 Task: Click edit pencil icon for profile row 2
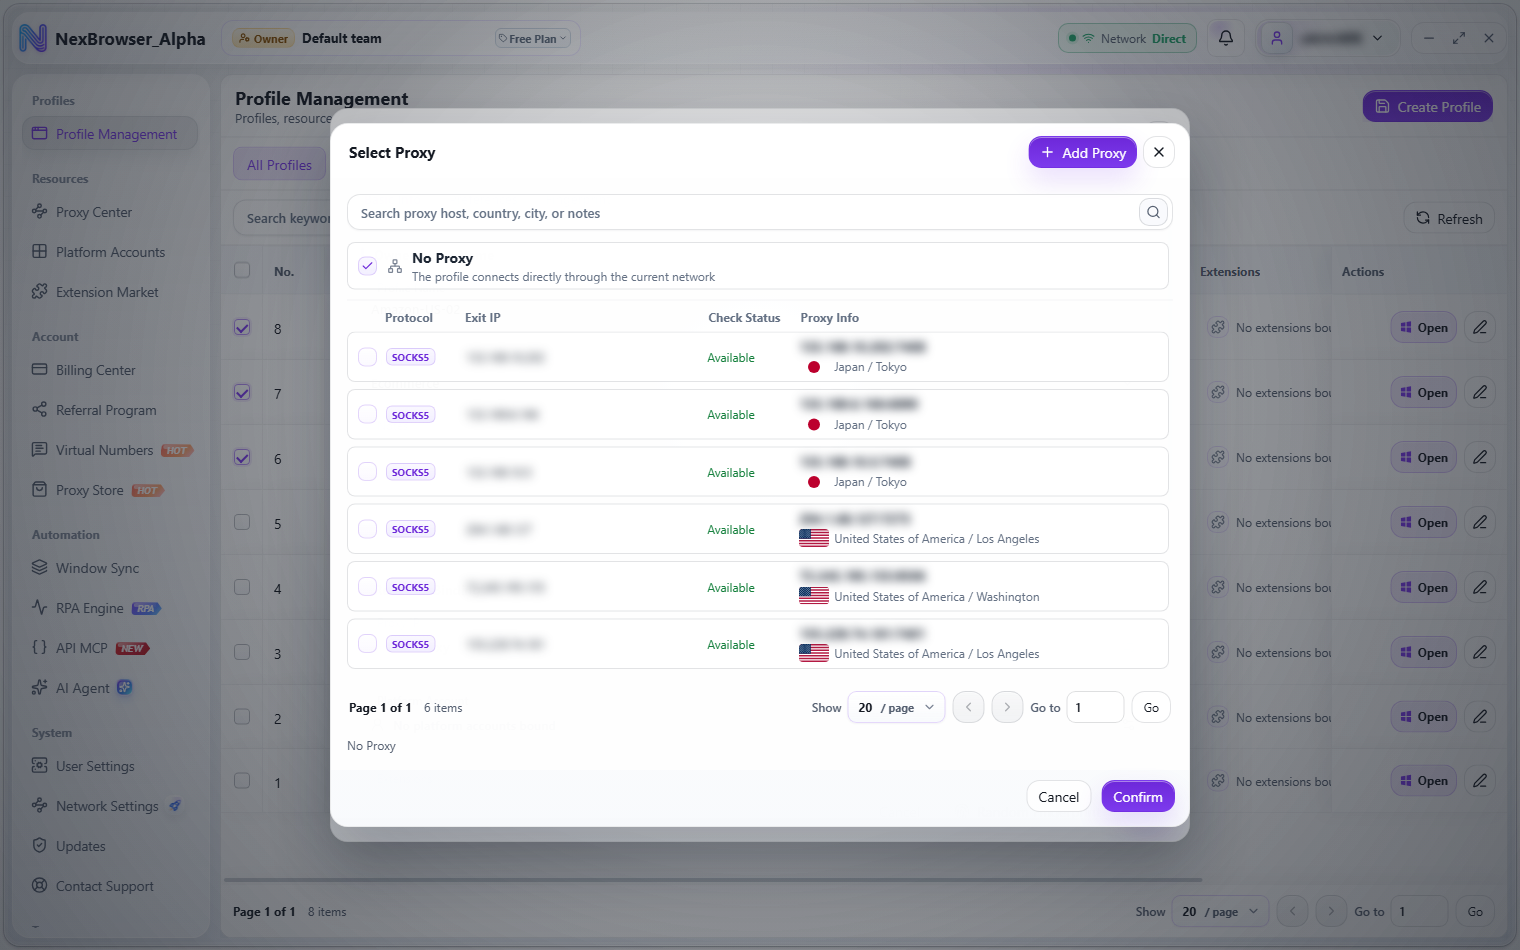1480,716
